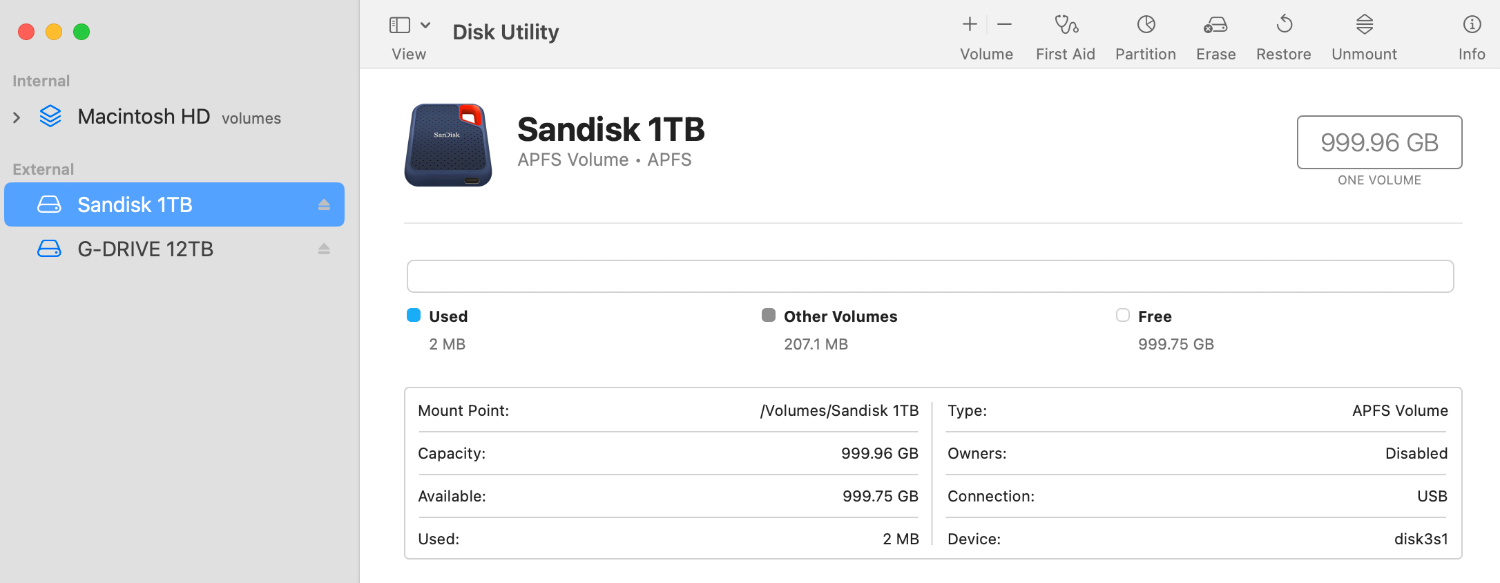Click the Sandisk drive thumbnail image
Screen dimensions: 1500x583
(449, 145)
